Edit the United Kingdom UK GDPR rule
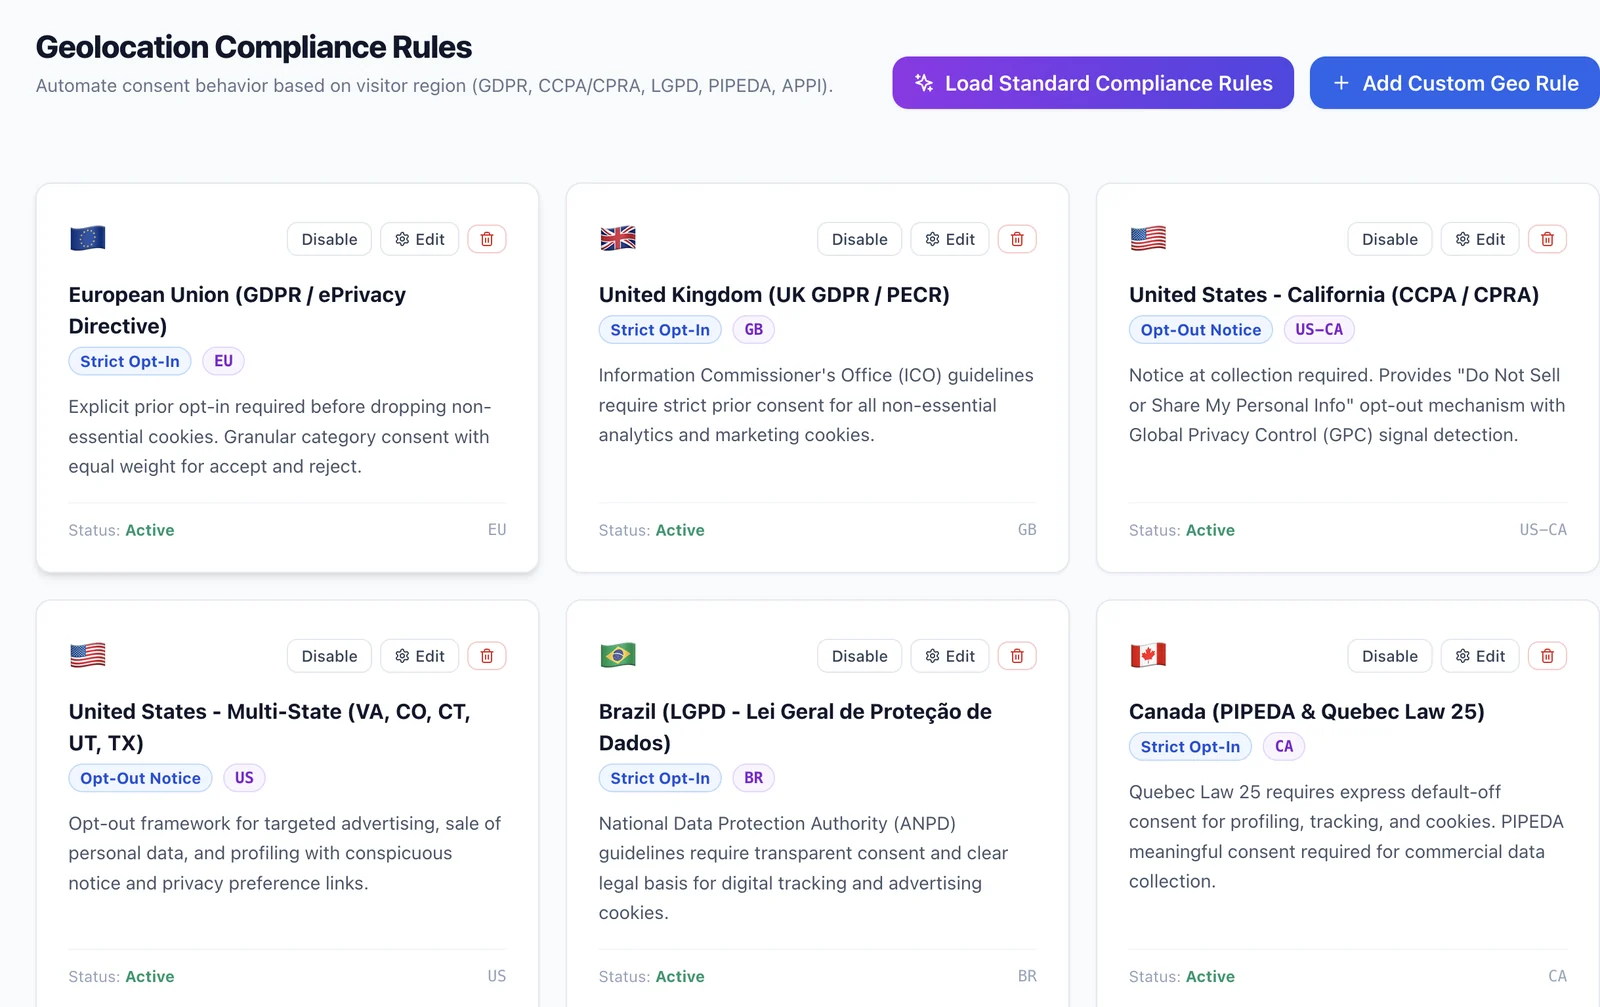This screenshot has height=1007, width=1600. [x=950, y=239]
